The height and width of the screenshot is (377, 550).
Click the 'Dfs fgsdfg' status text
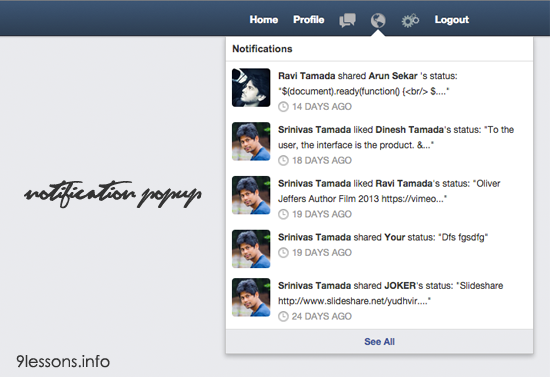point(463,237)
